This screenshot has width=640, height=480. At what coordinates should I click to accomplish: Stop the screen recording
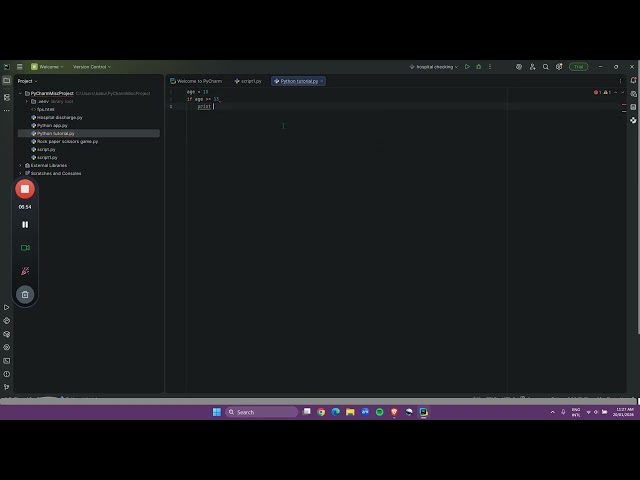(25, 189)
